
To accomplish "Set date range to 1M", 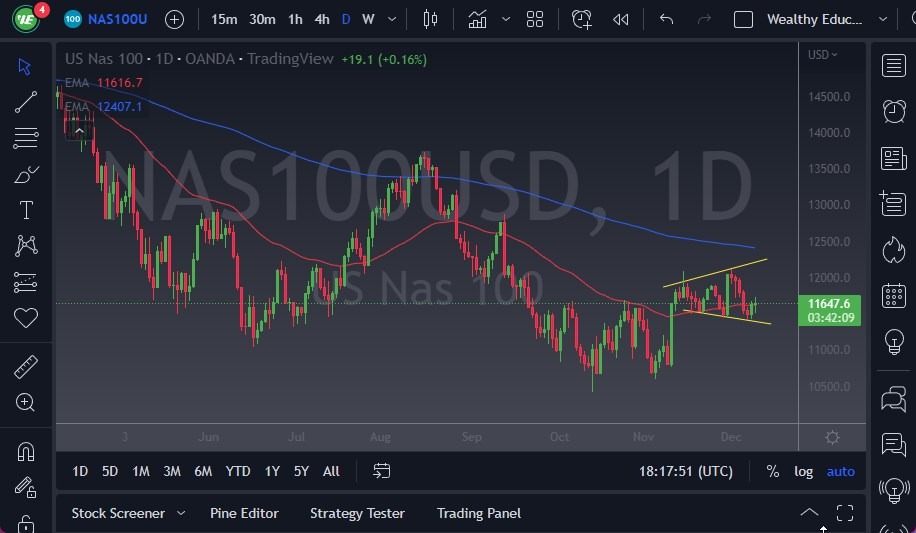I will [x=141, y=471].
